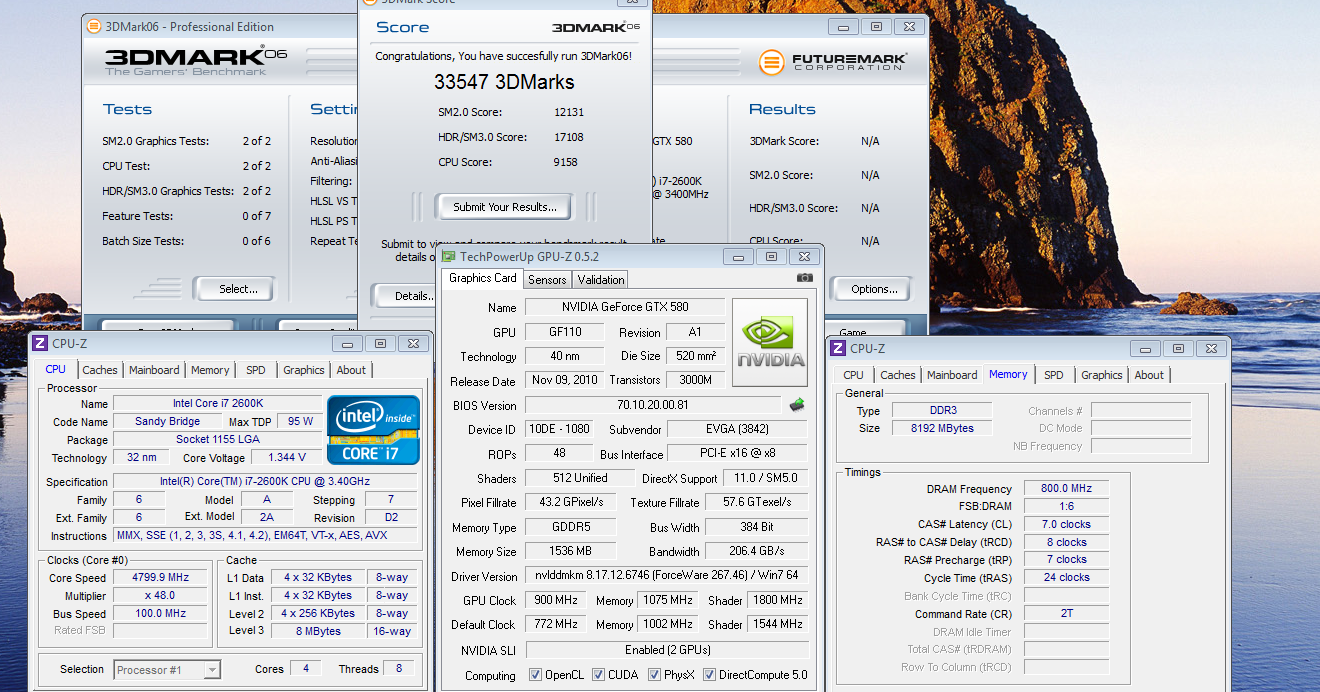Viewport: 1320px width, 692px height.
Task: Click the left CPU-Z window title icon
Action: (x=40, y=344)
